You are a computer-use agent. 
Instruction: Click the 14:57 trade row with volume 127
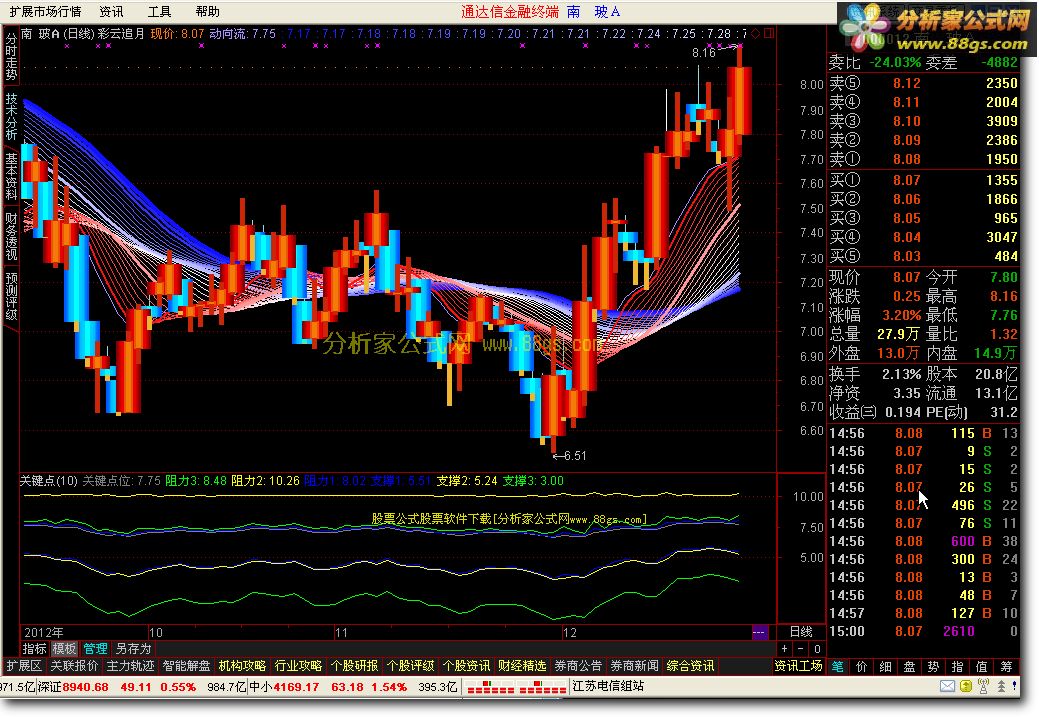923,614
